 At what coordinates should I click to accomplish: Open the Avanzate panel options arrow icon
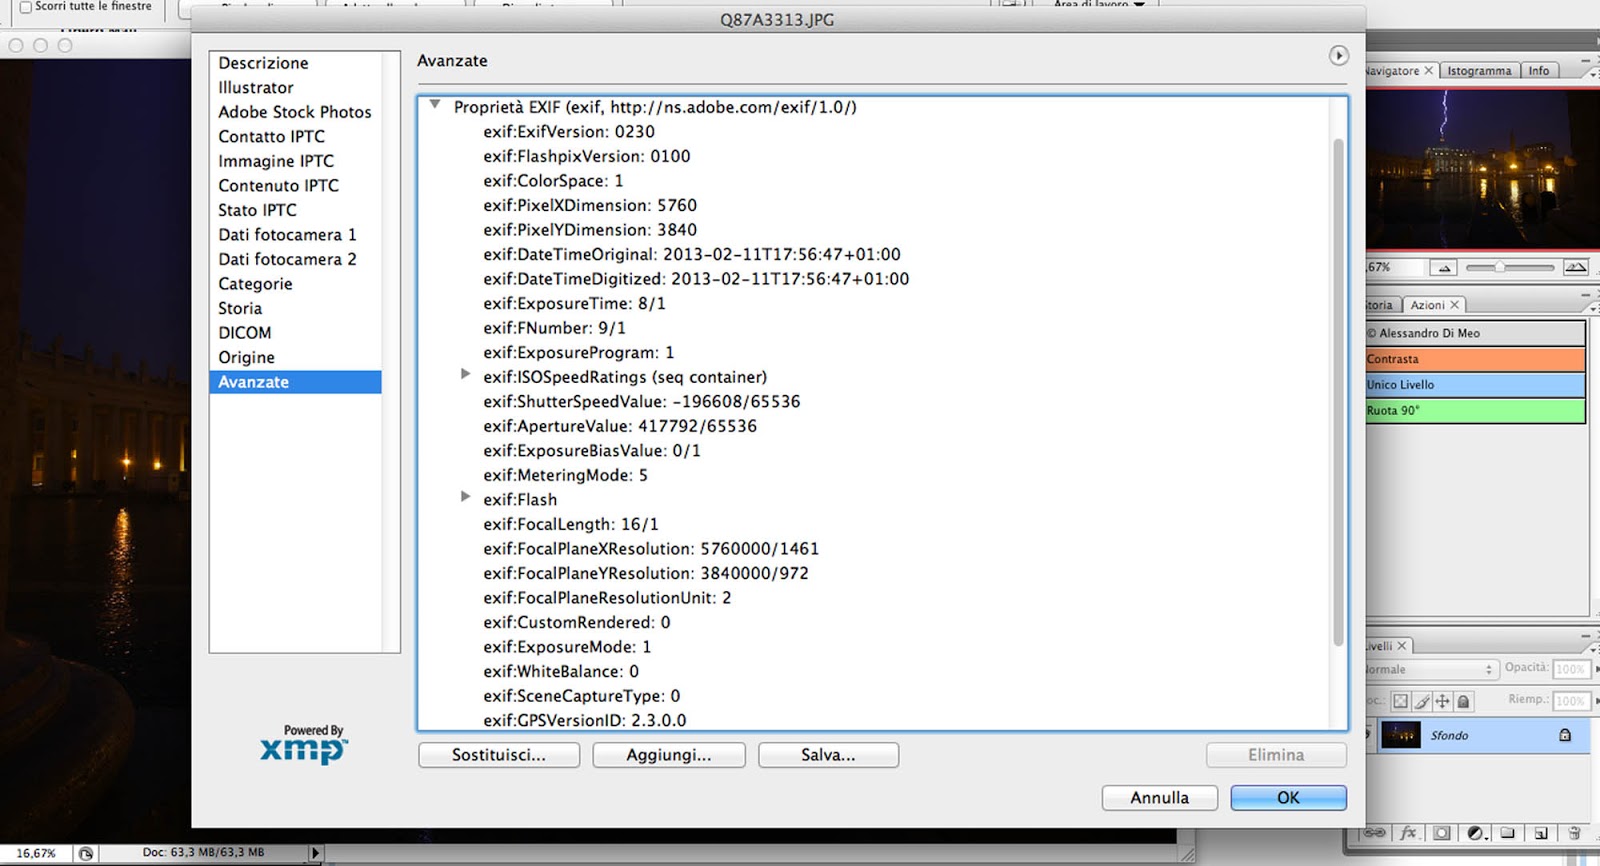click(x=1338, y=56)
